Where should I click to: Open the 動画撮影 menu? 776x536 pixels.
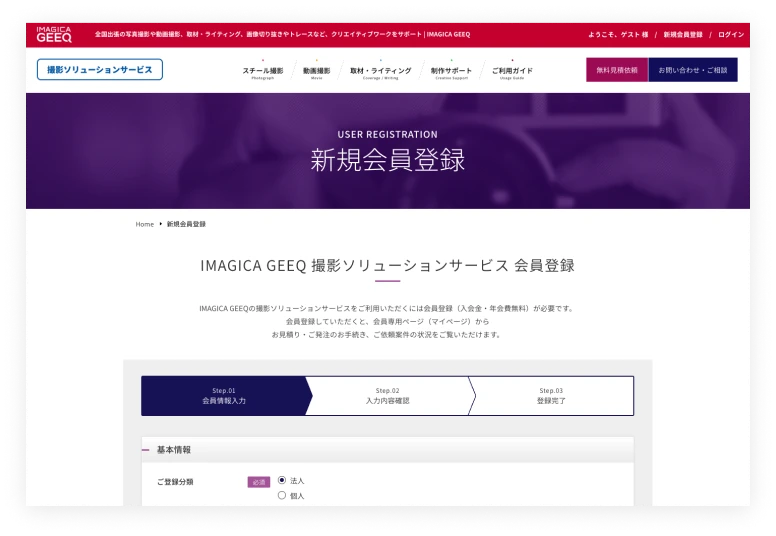[x=317, y=72]
